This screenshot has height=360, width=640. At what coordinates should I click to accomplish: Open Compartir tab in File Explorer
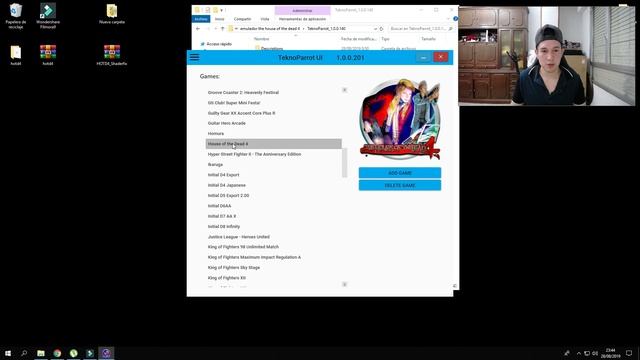tap(242, 19)
